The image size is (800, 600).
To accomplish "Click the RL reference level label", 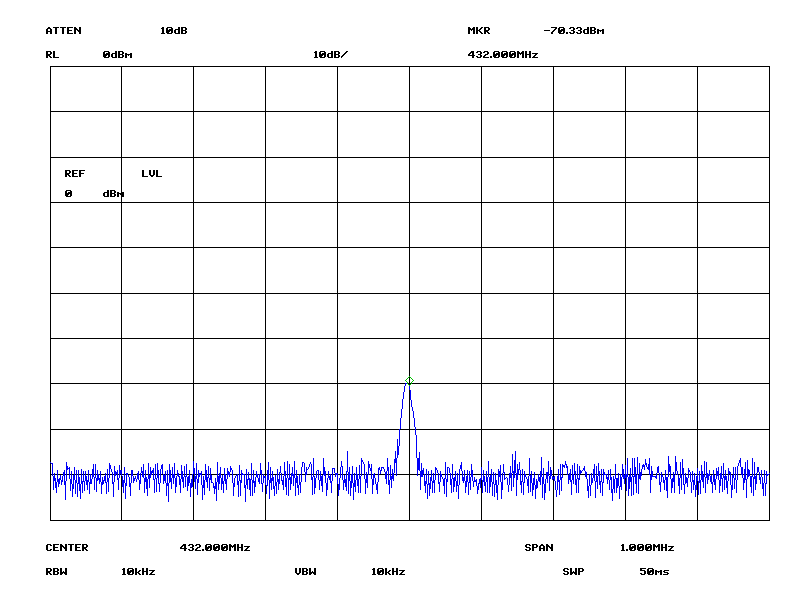I will tap(52, 55).
